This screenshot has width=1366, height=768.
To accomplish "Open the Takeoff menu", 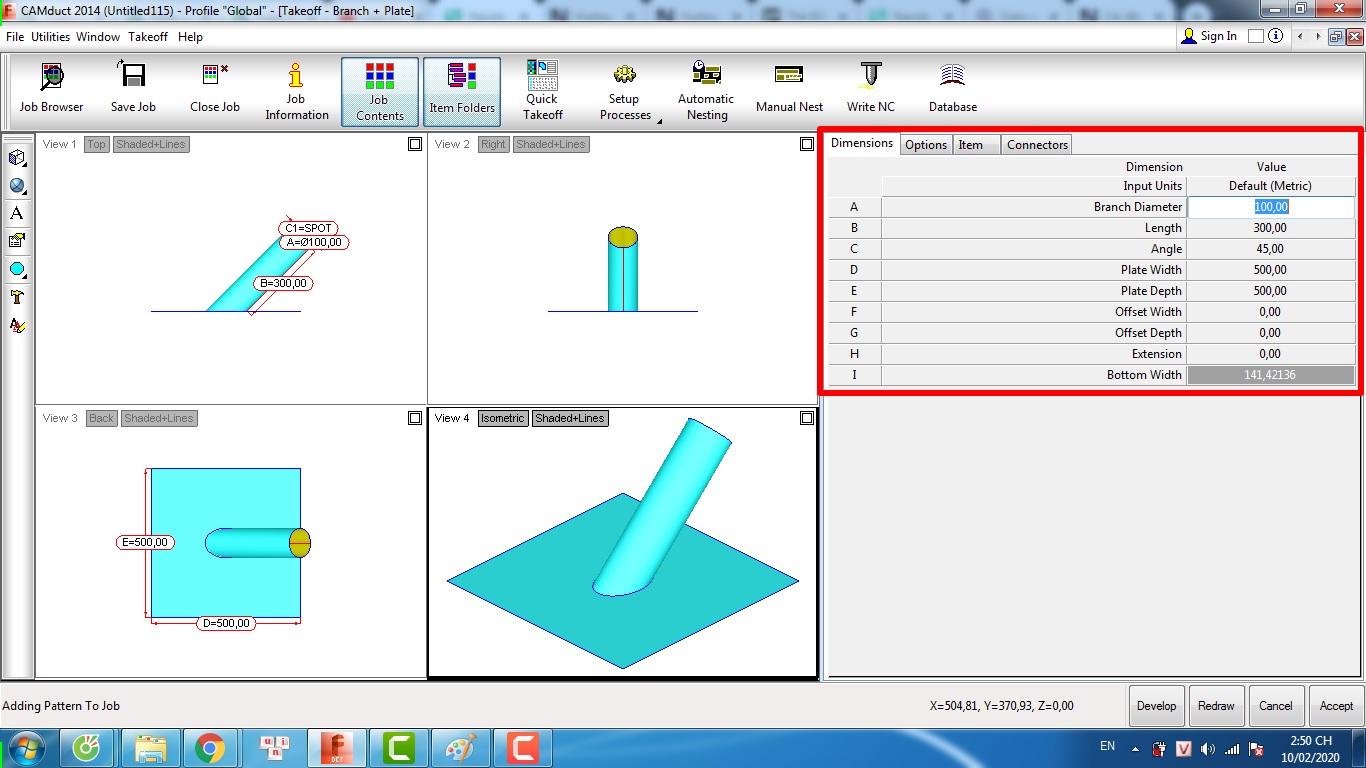I will (148, 37).
